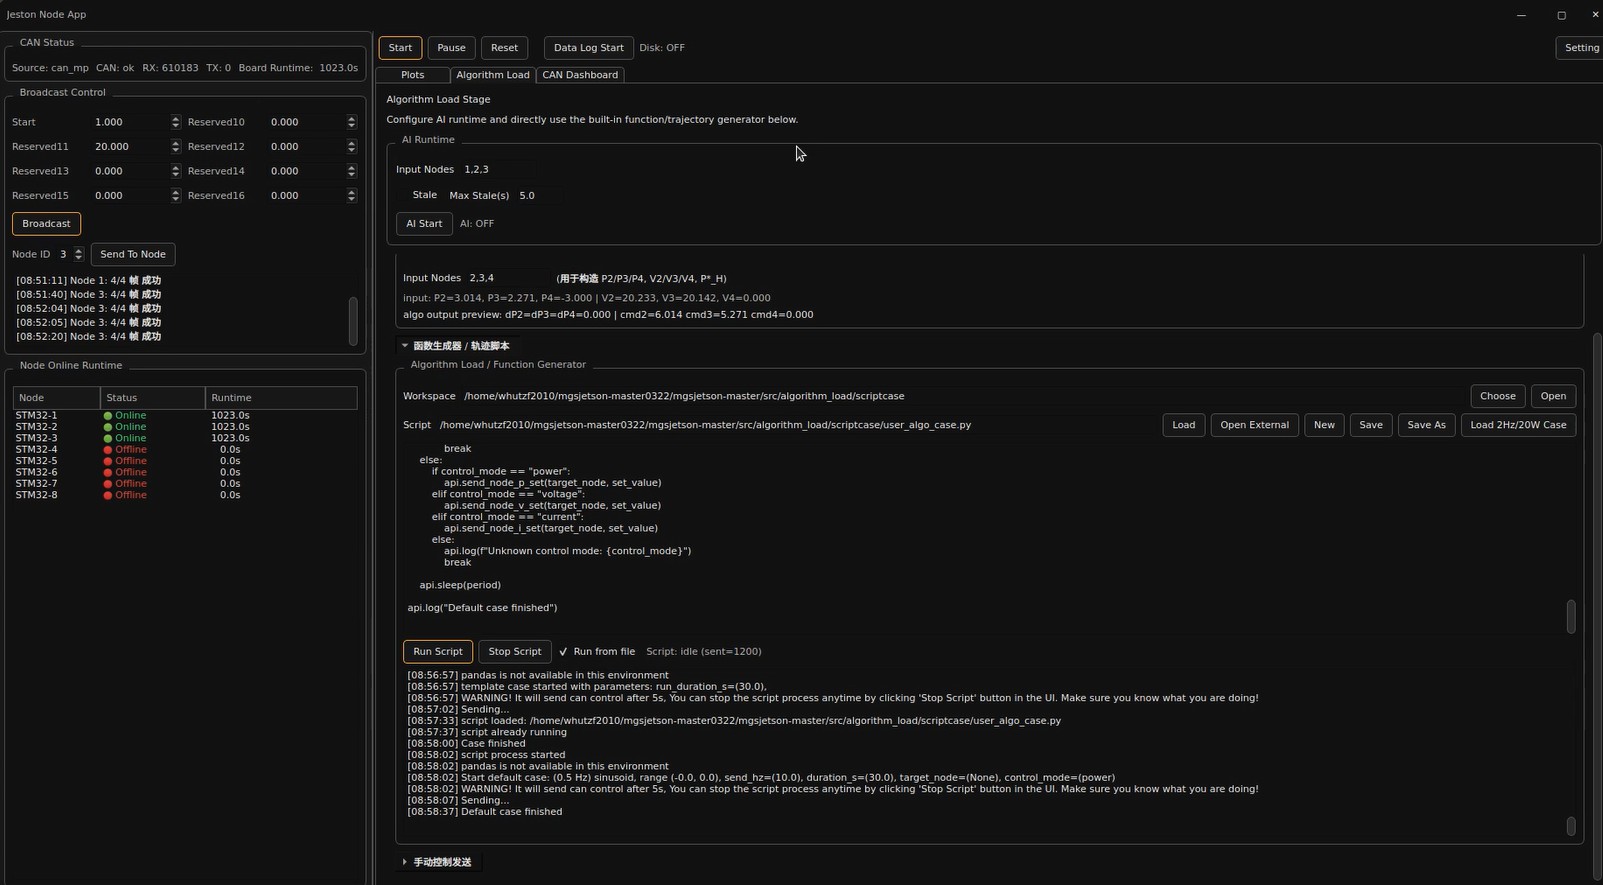Click the Reserved11 spinner arrows

pos(176,147)
